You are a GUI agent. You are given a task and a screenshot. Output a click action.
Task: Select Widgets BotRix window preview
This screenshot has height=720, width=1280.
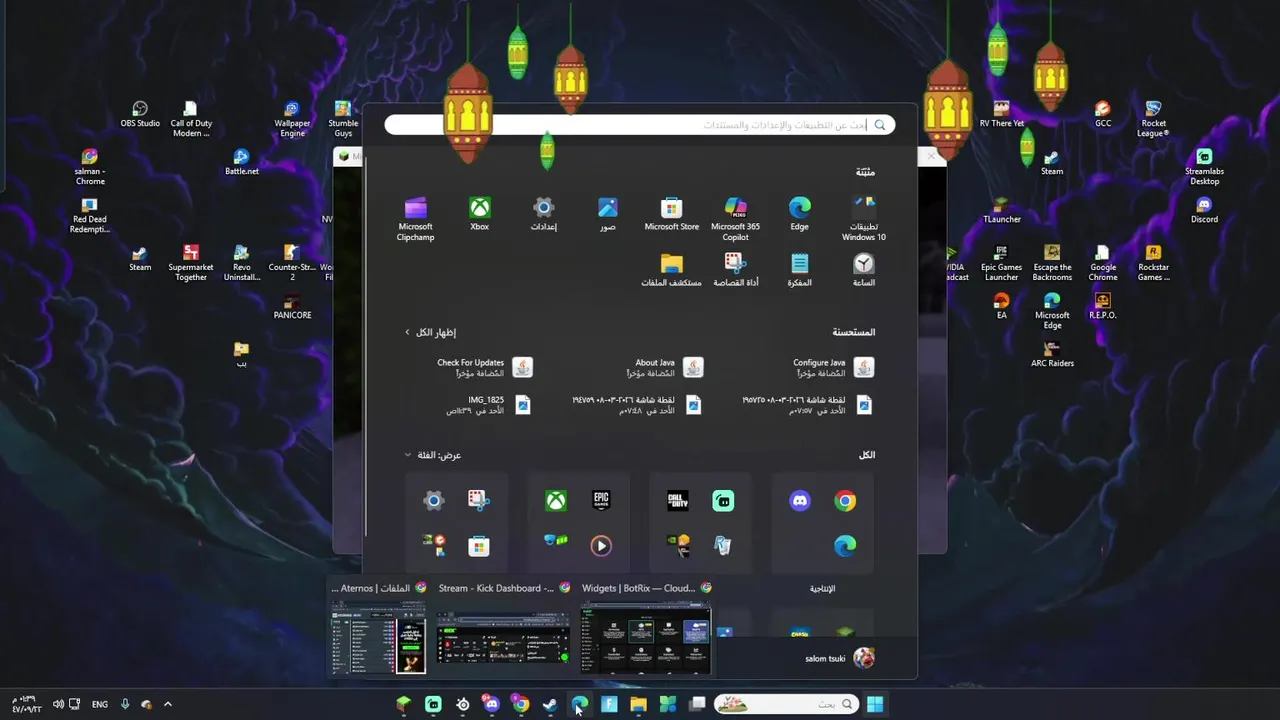pyautogui.click(x=646, y=628)
